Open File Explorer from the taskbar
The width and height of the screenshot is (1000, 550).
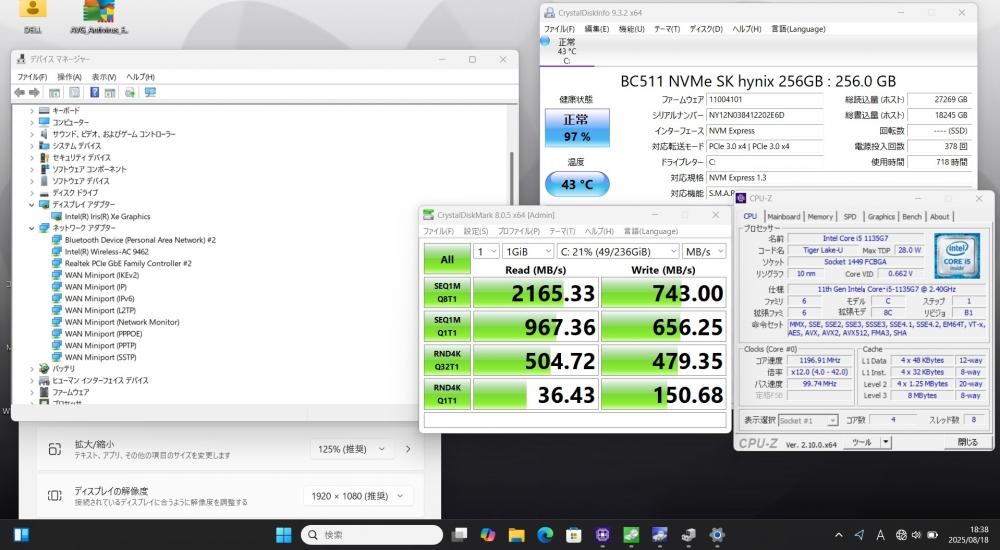[517, 535]
